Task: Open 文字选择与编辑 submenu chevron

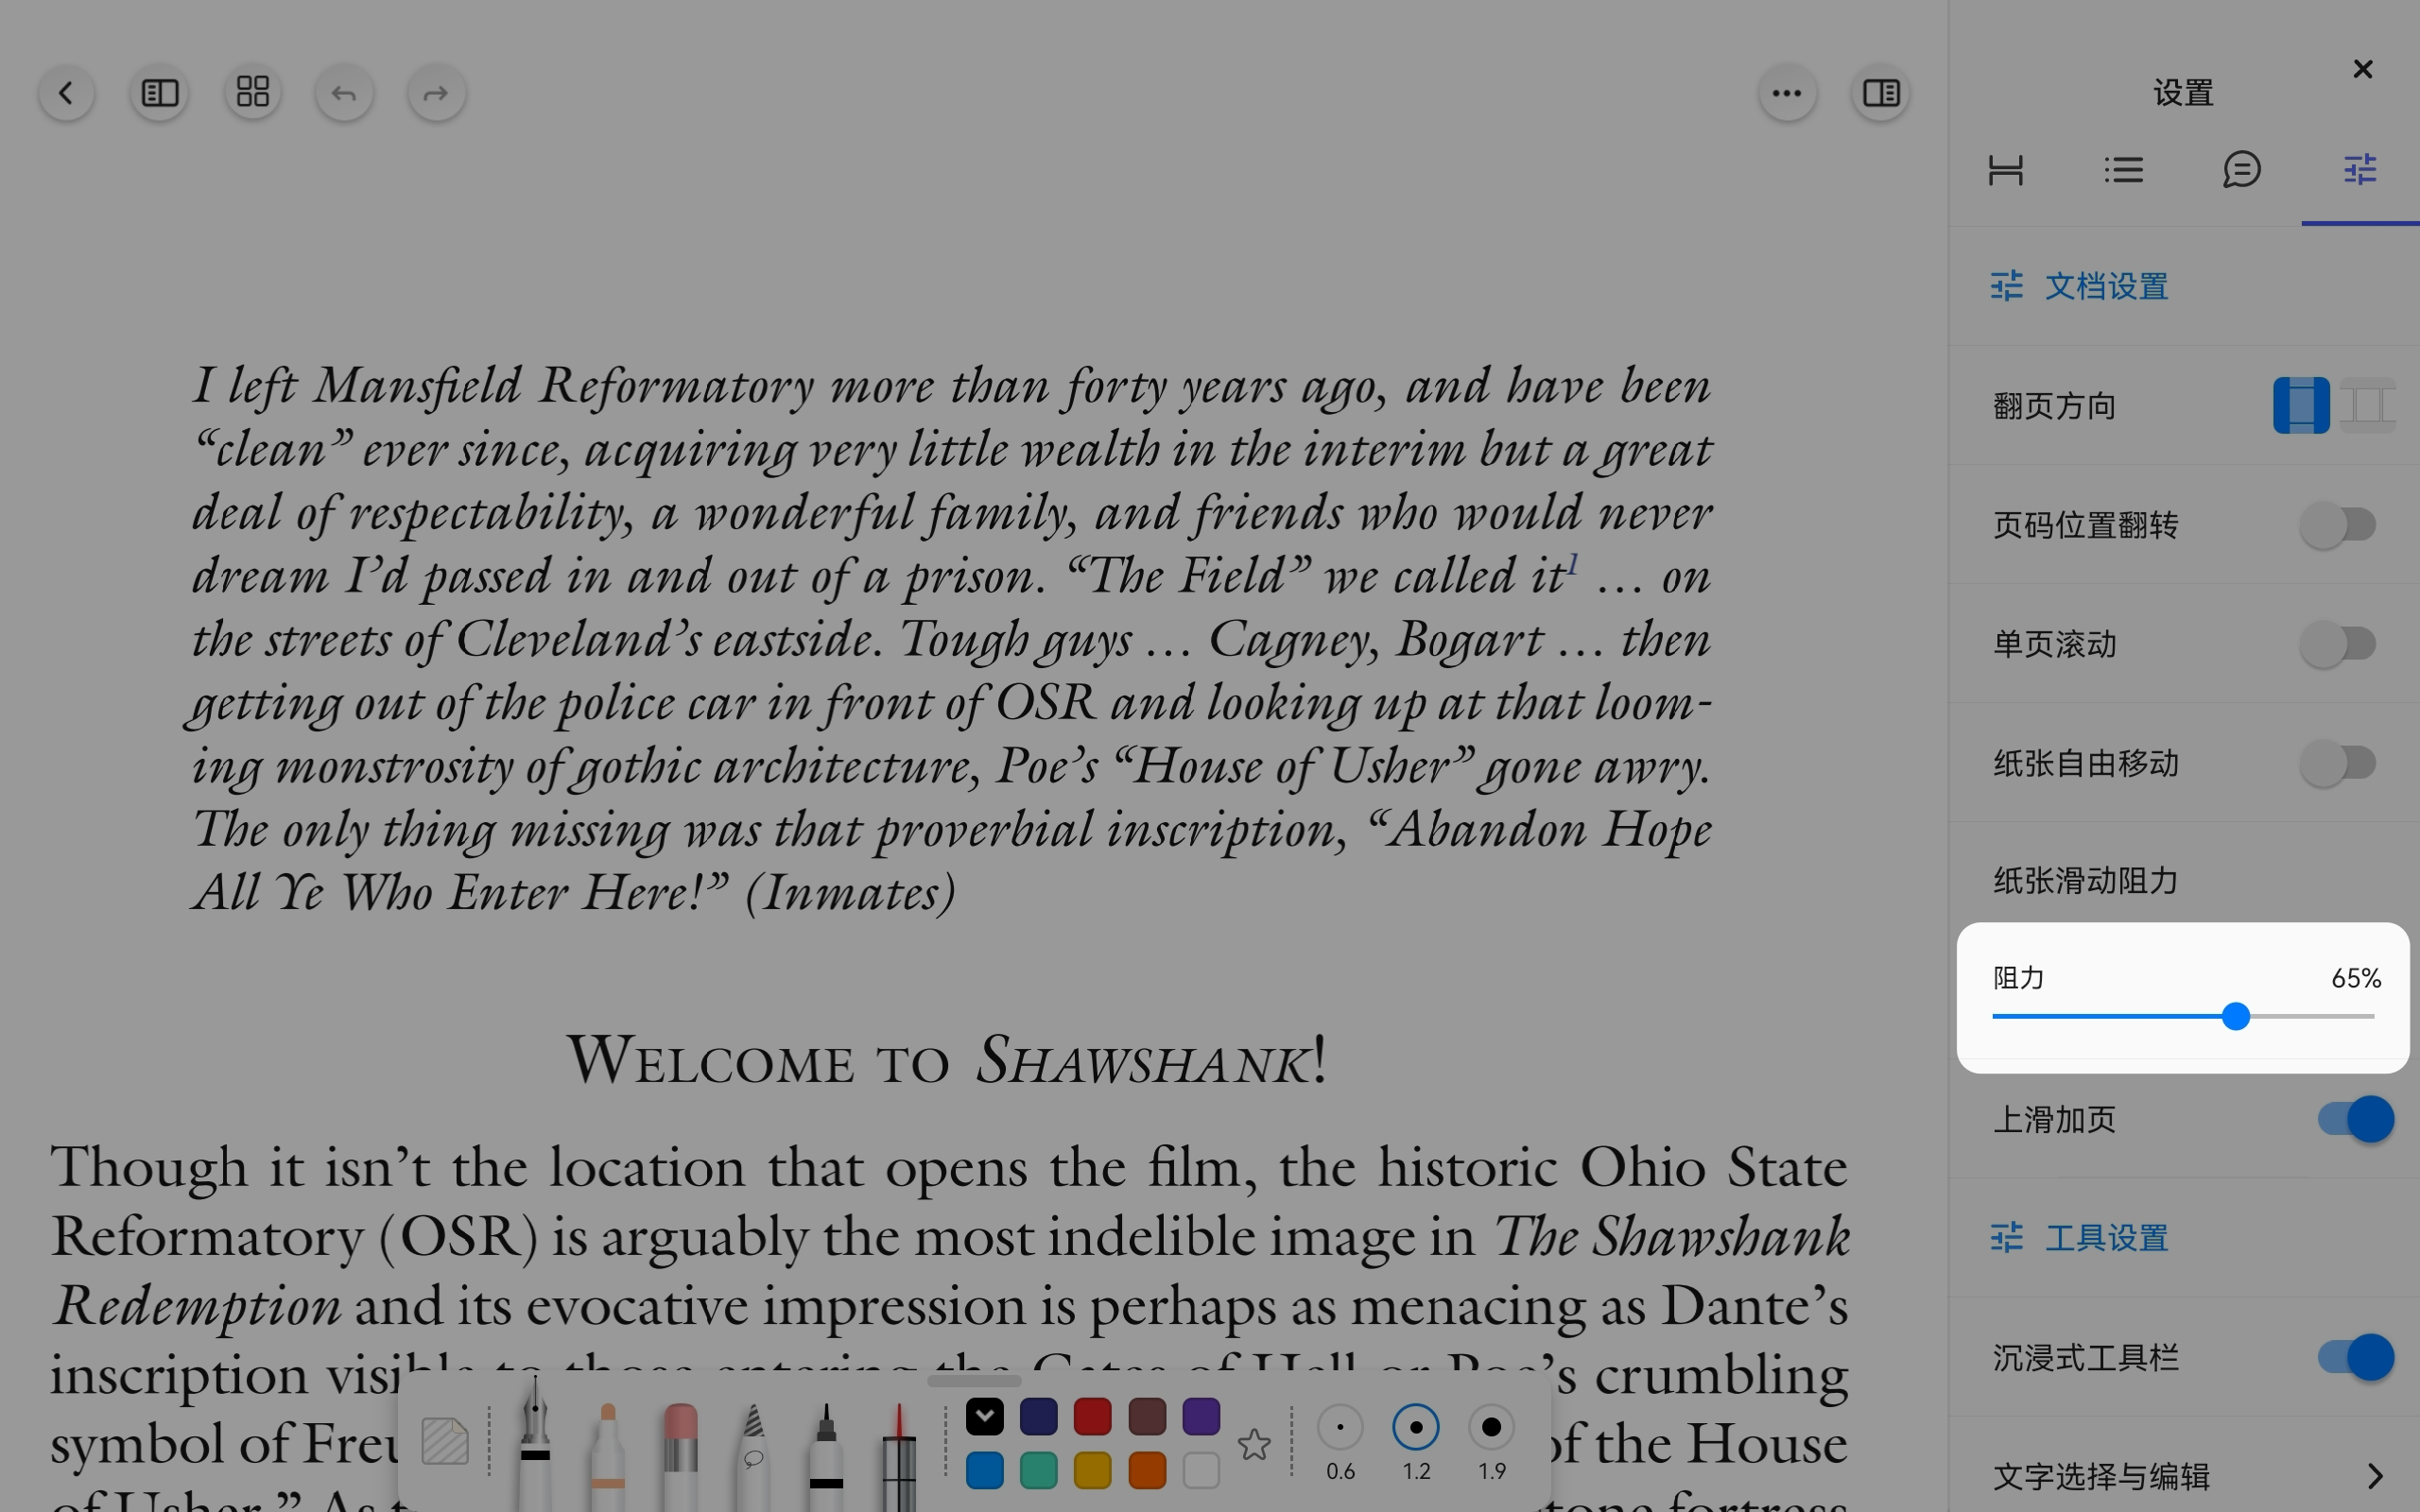Action: click(2376, 1476)
